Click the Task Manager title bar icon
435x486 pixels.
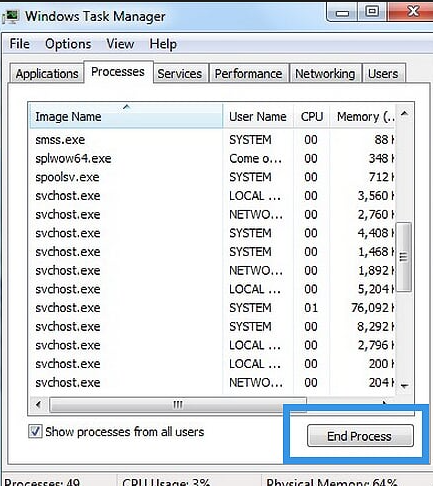pos(11,17)
